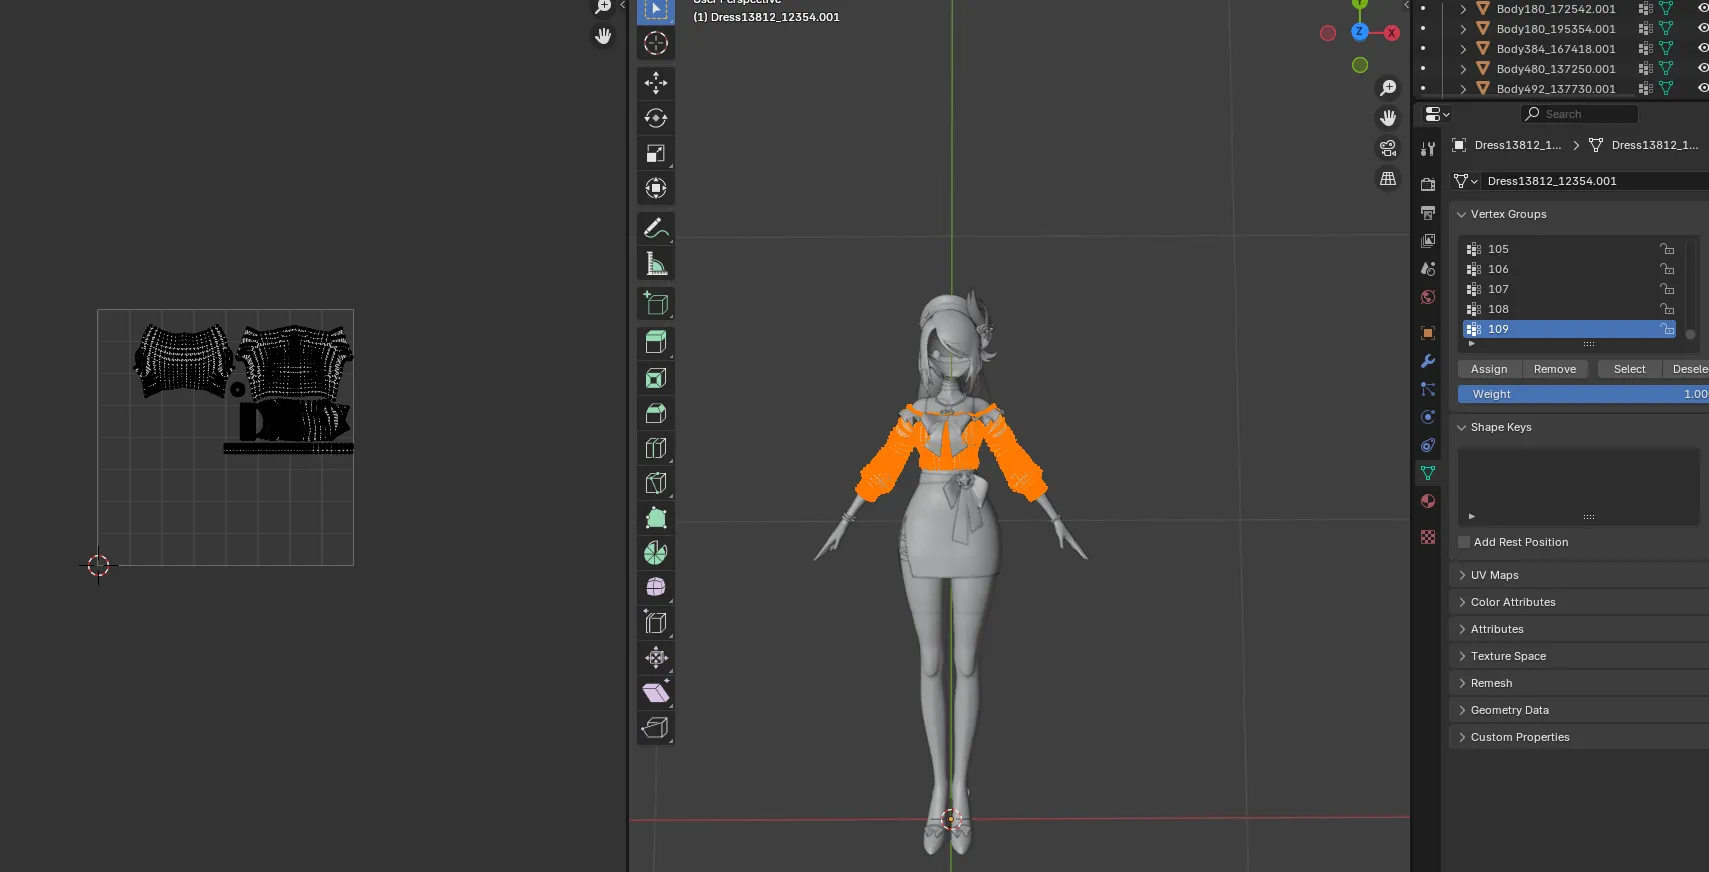
Task: Select the Smooth vertices tool
Action: [656, 587]
